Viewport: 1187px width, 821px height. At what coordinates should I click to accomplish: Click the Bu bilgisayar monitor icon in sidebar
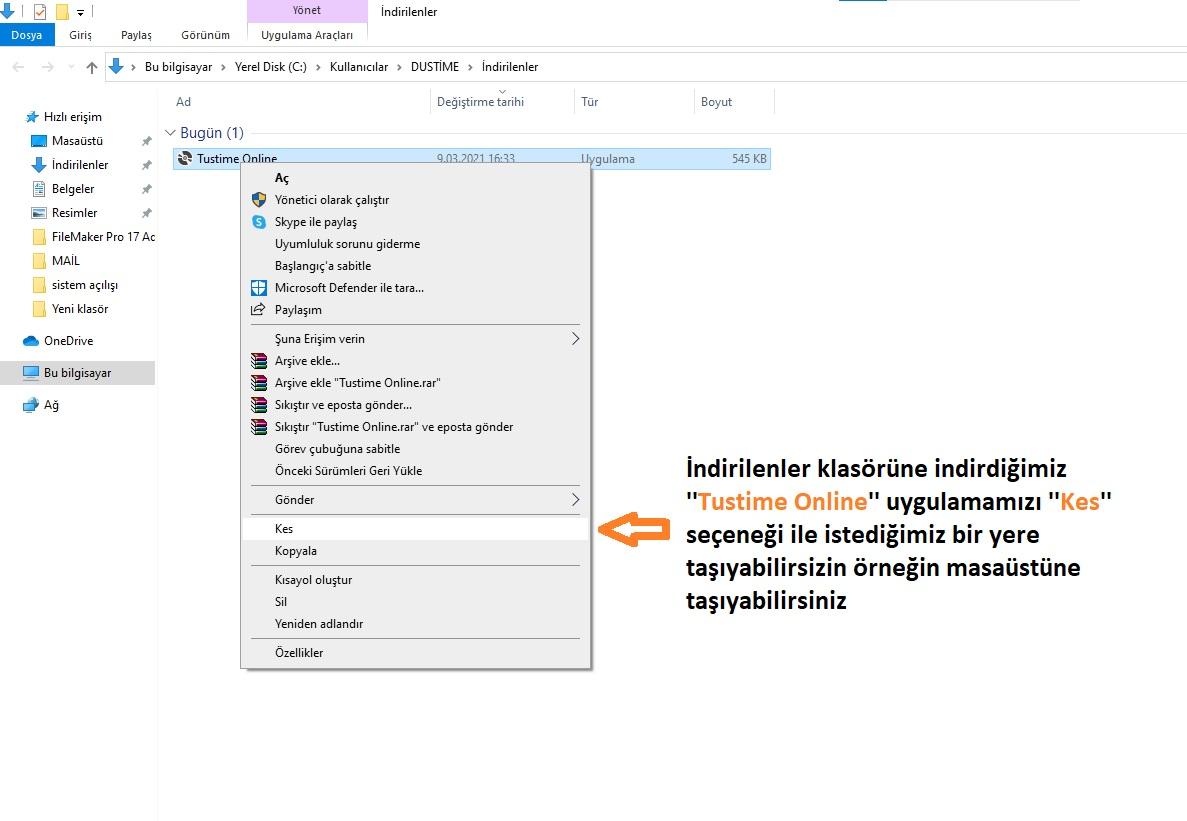[x=31, y=373]
